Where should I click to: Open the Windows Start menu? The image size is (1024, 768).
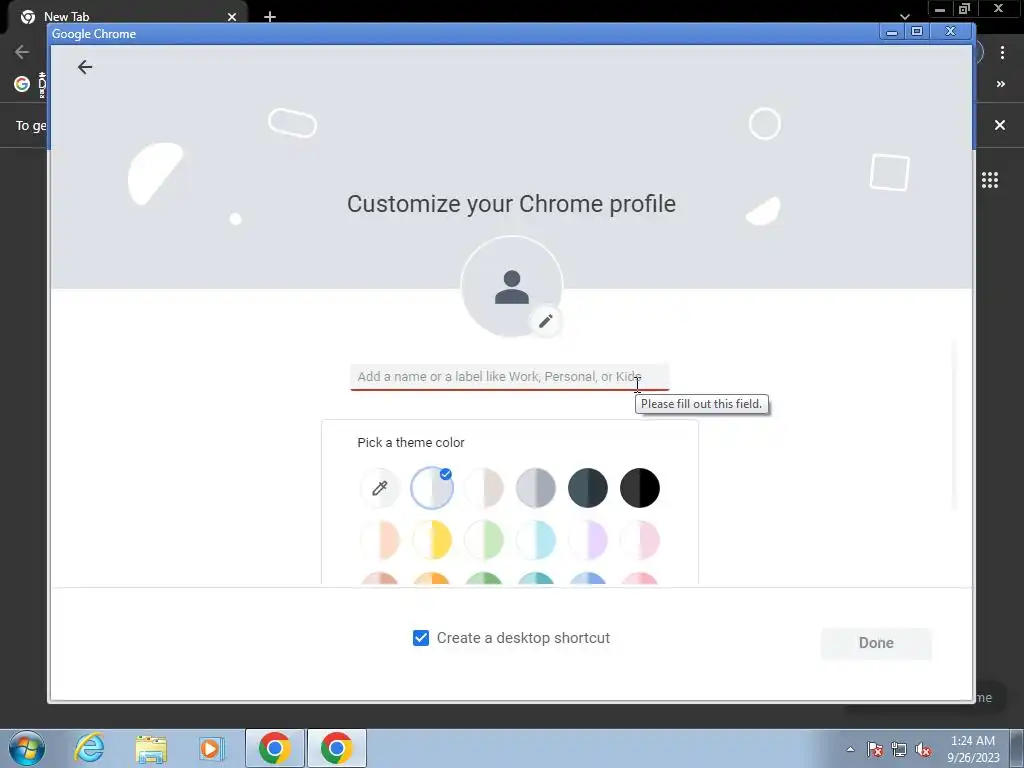coord(27,748)
